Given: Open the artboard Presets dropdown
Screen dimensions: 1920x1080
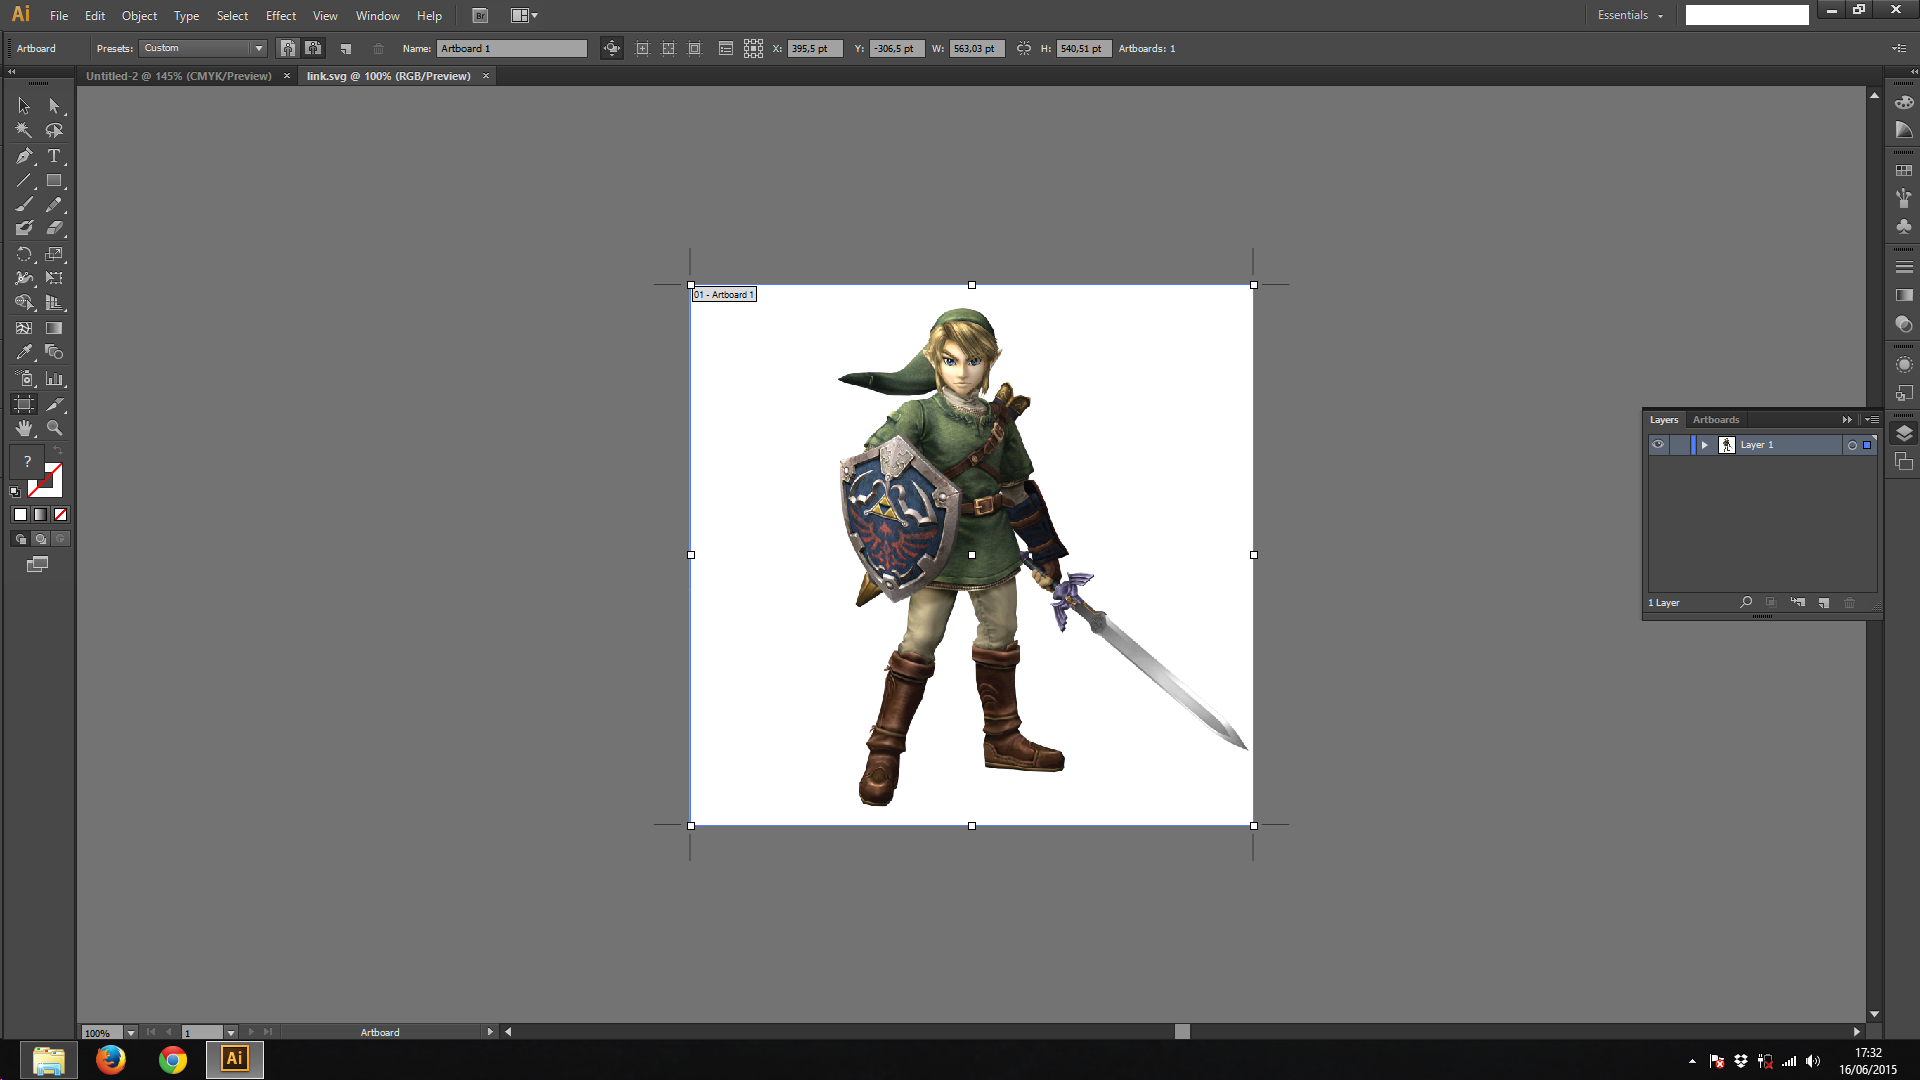Looking at the screenshot, I should click(258, 48).
